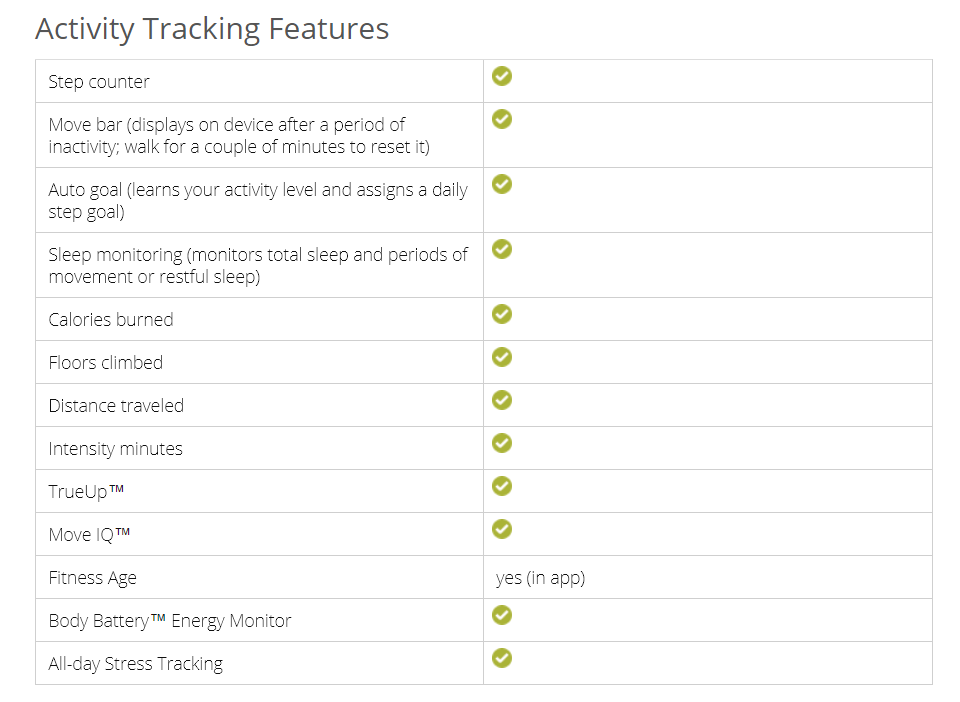Click the Body Battery checkmark icon
Viewport: 960px width, 702px height.
tap(502, 615)
